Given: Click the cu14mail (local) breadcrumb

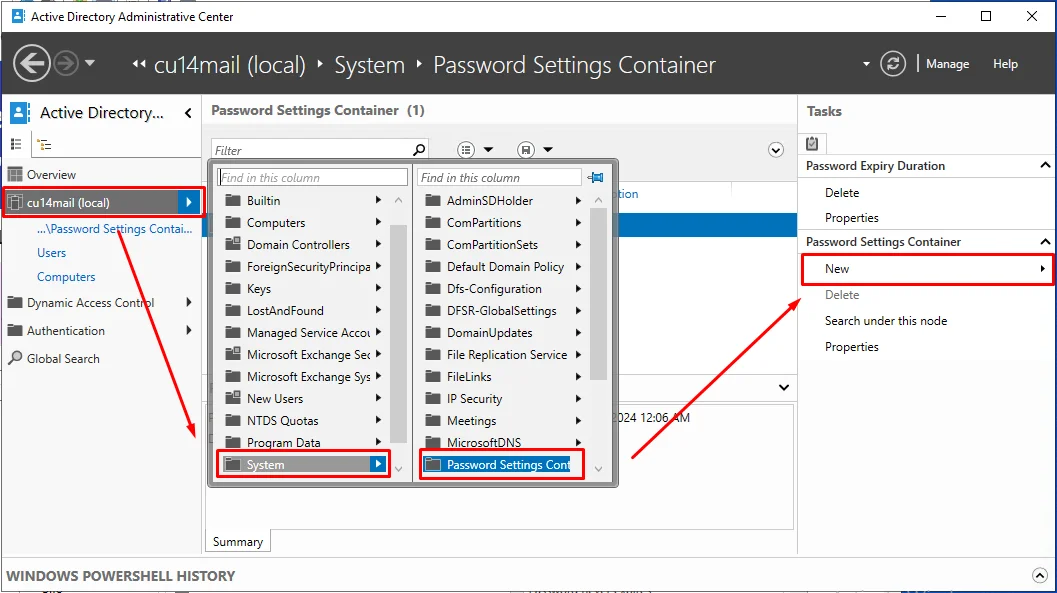Looking at the screenshot, I should click(x=230, y=65).
